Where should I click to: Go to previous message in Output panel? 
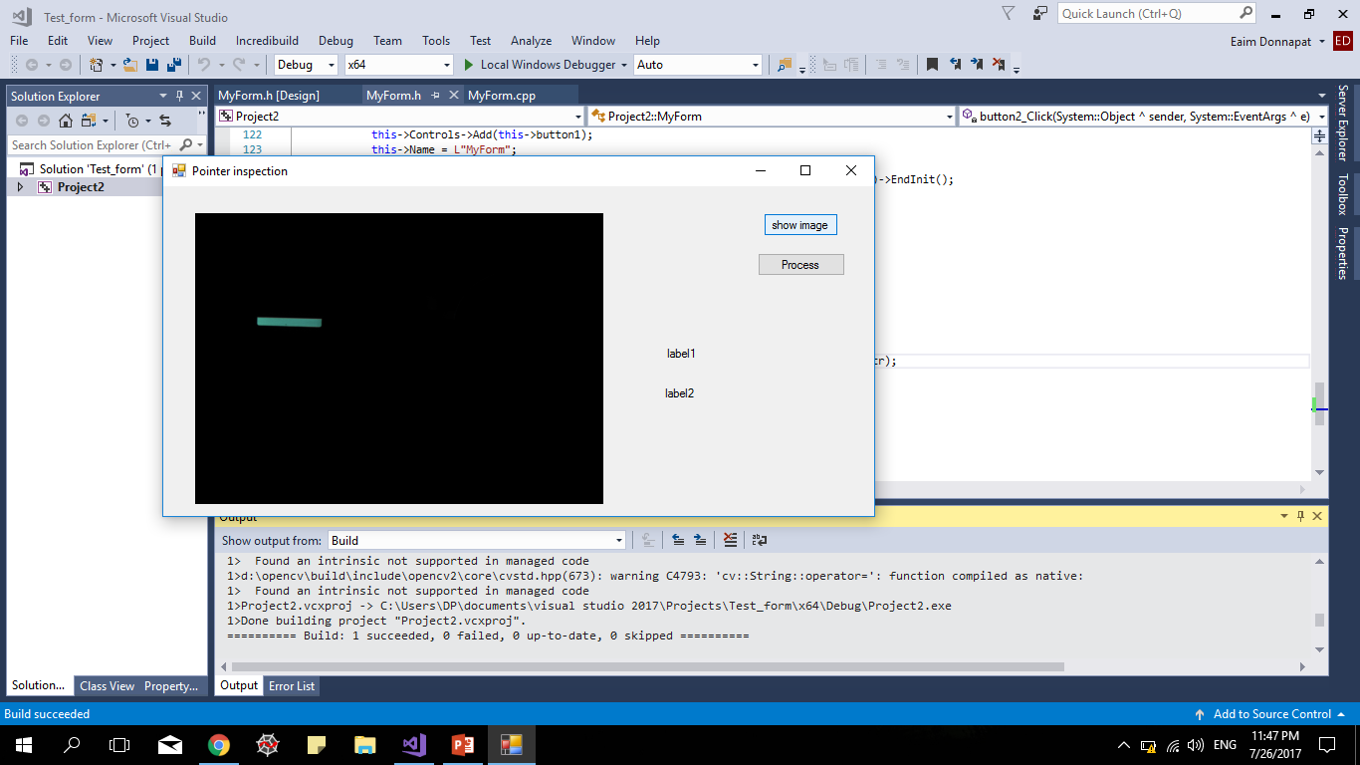678,540
